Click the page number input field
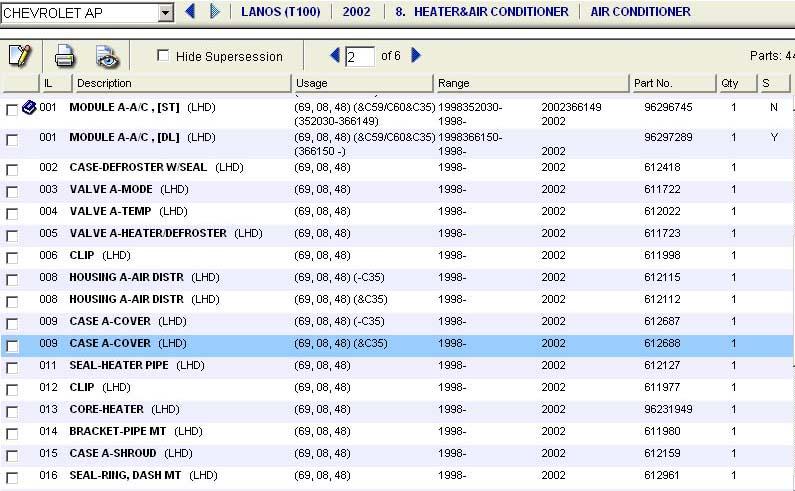 coord(359,56)
